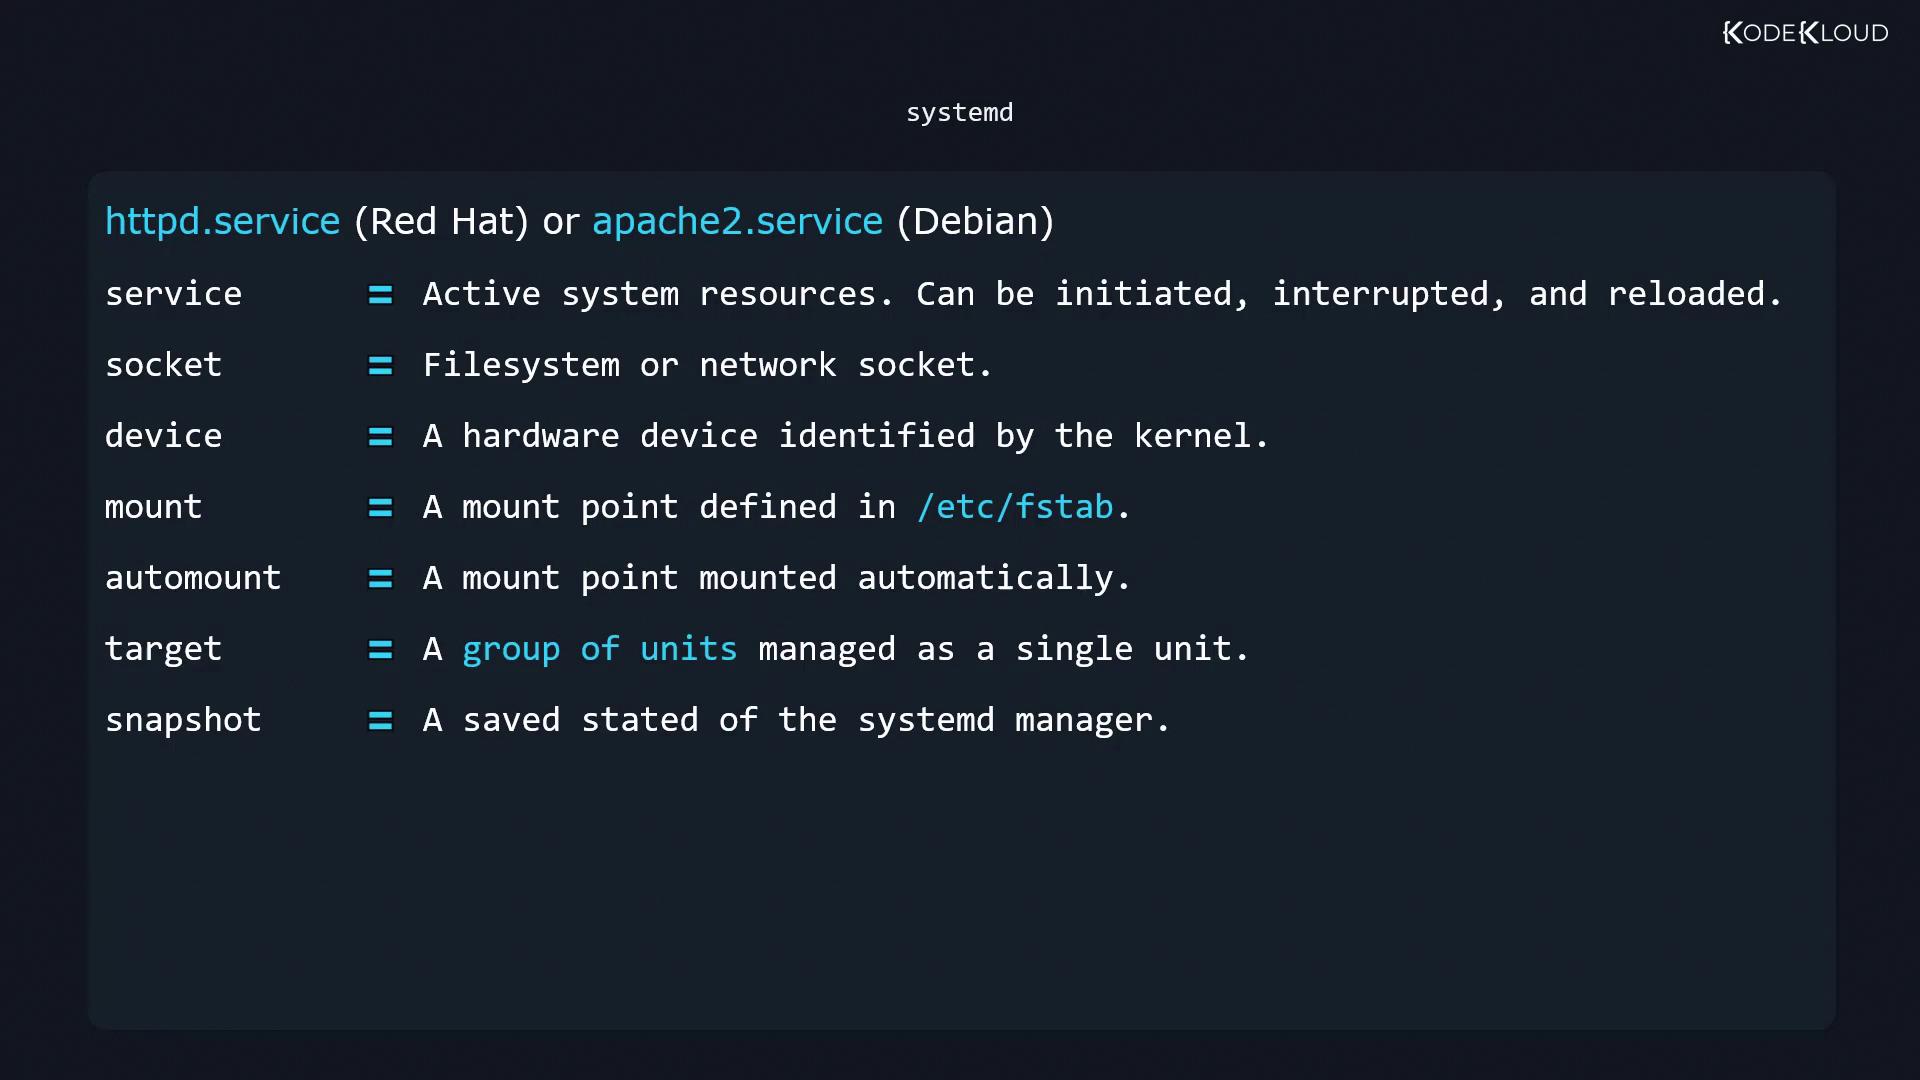Click the equals sign beside device

pyautogui.click(x=380, y=437)
